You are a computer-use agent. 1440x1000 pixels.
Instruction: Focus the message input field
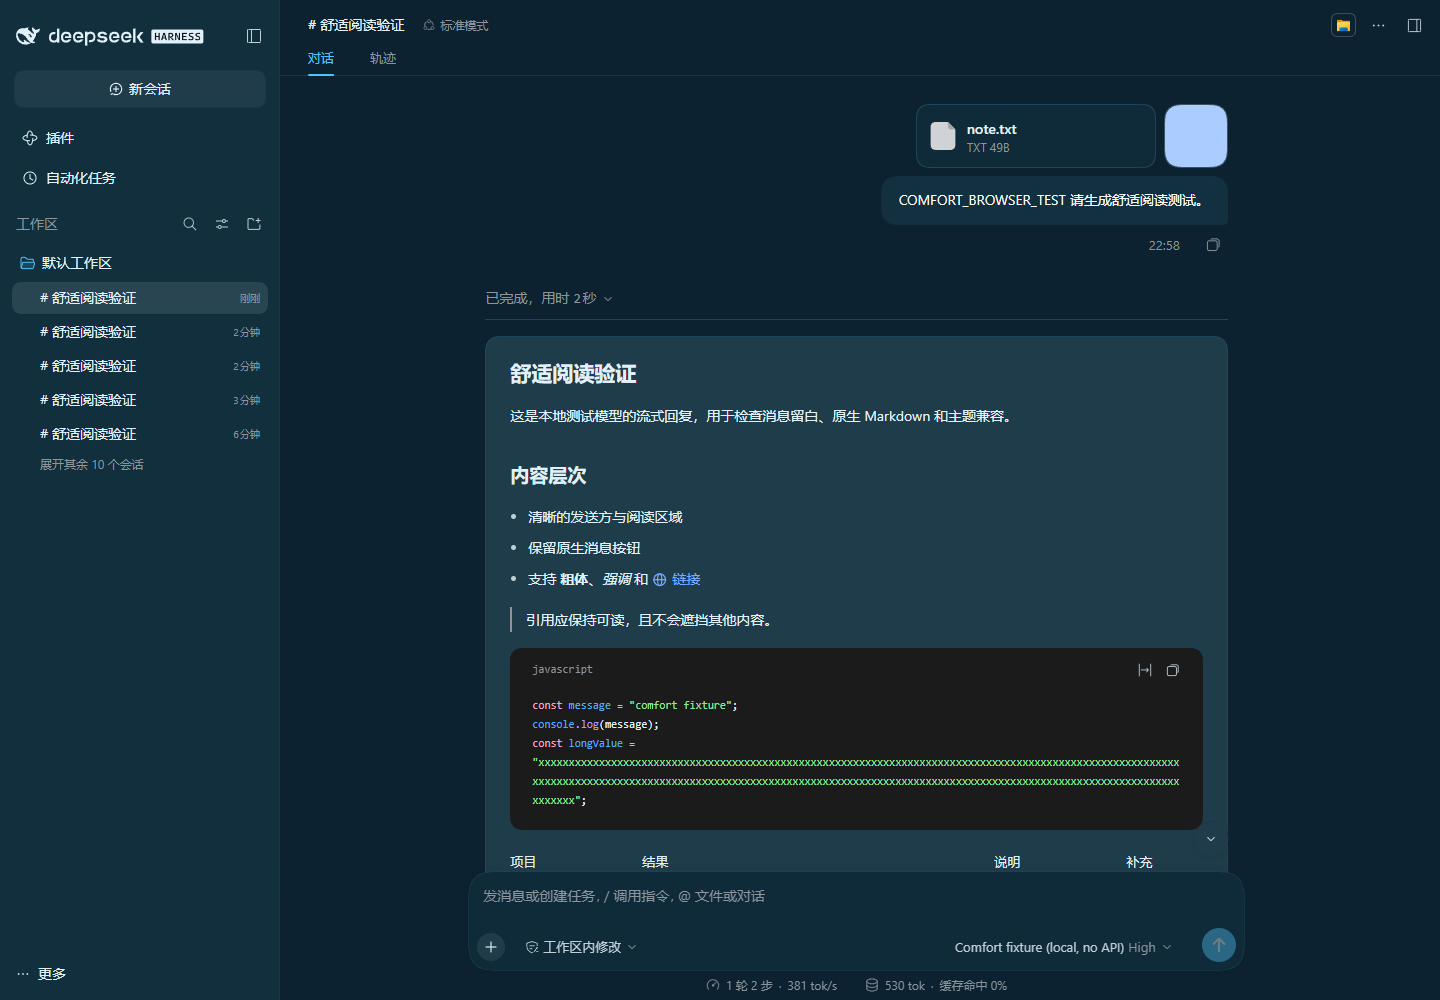click(856, 896)
